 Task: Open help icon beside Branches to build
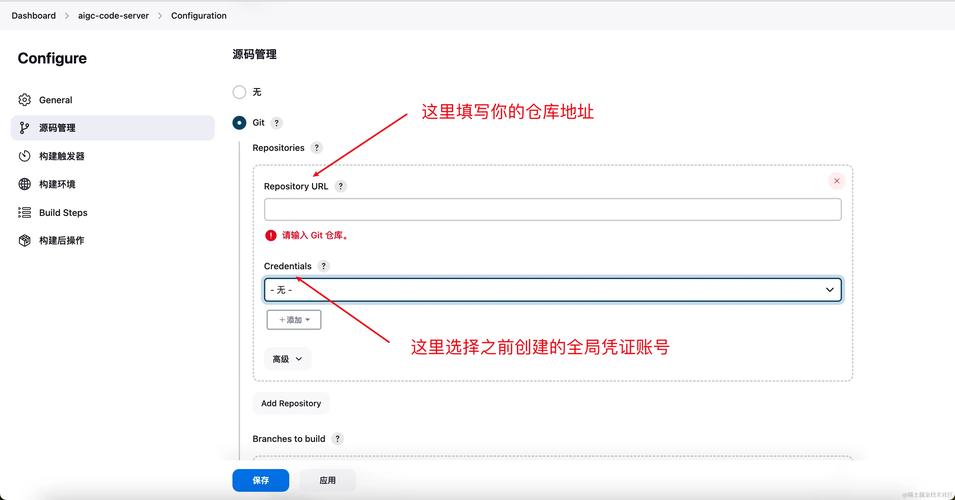pyautogui.click(x=337, y=438)
